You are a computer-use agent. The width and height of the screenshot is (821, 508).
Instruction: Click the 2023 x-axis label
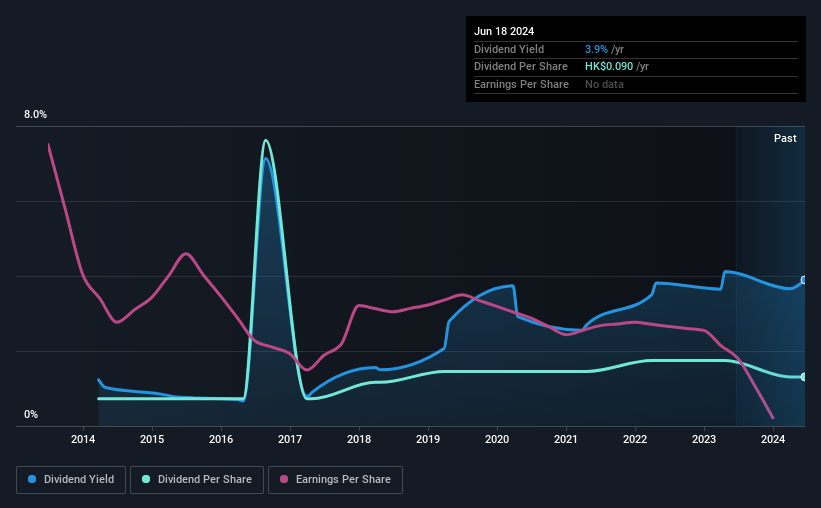704,439
